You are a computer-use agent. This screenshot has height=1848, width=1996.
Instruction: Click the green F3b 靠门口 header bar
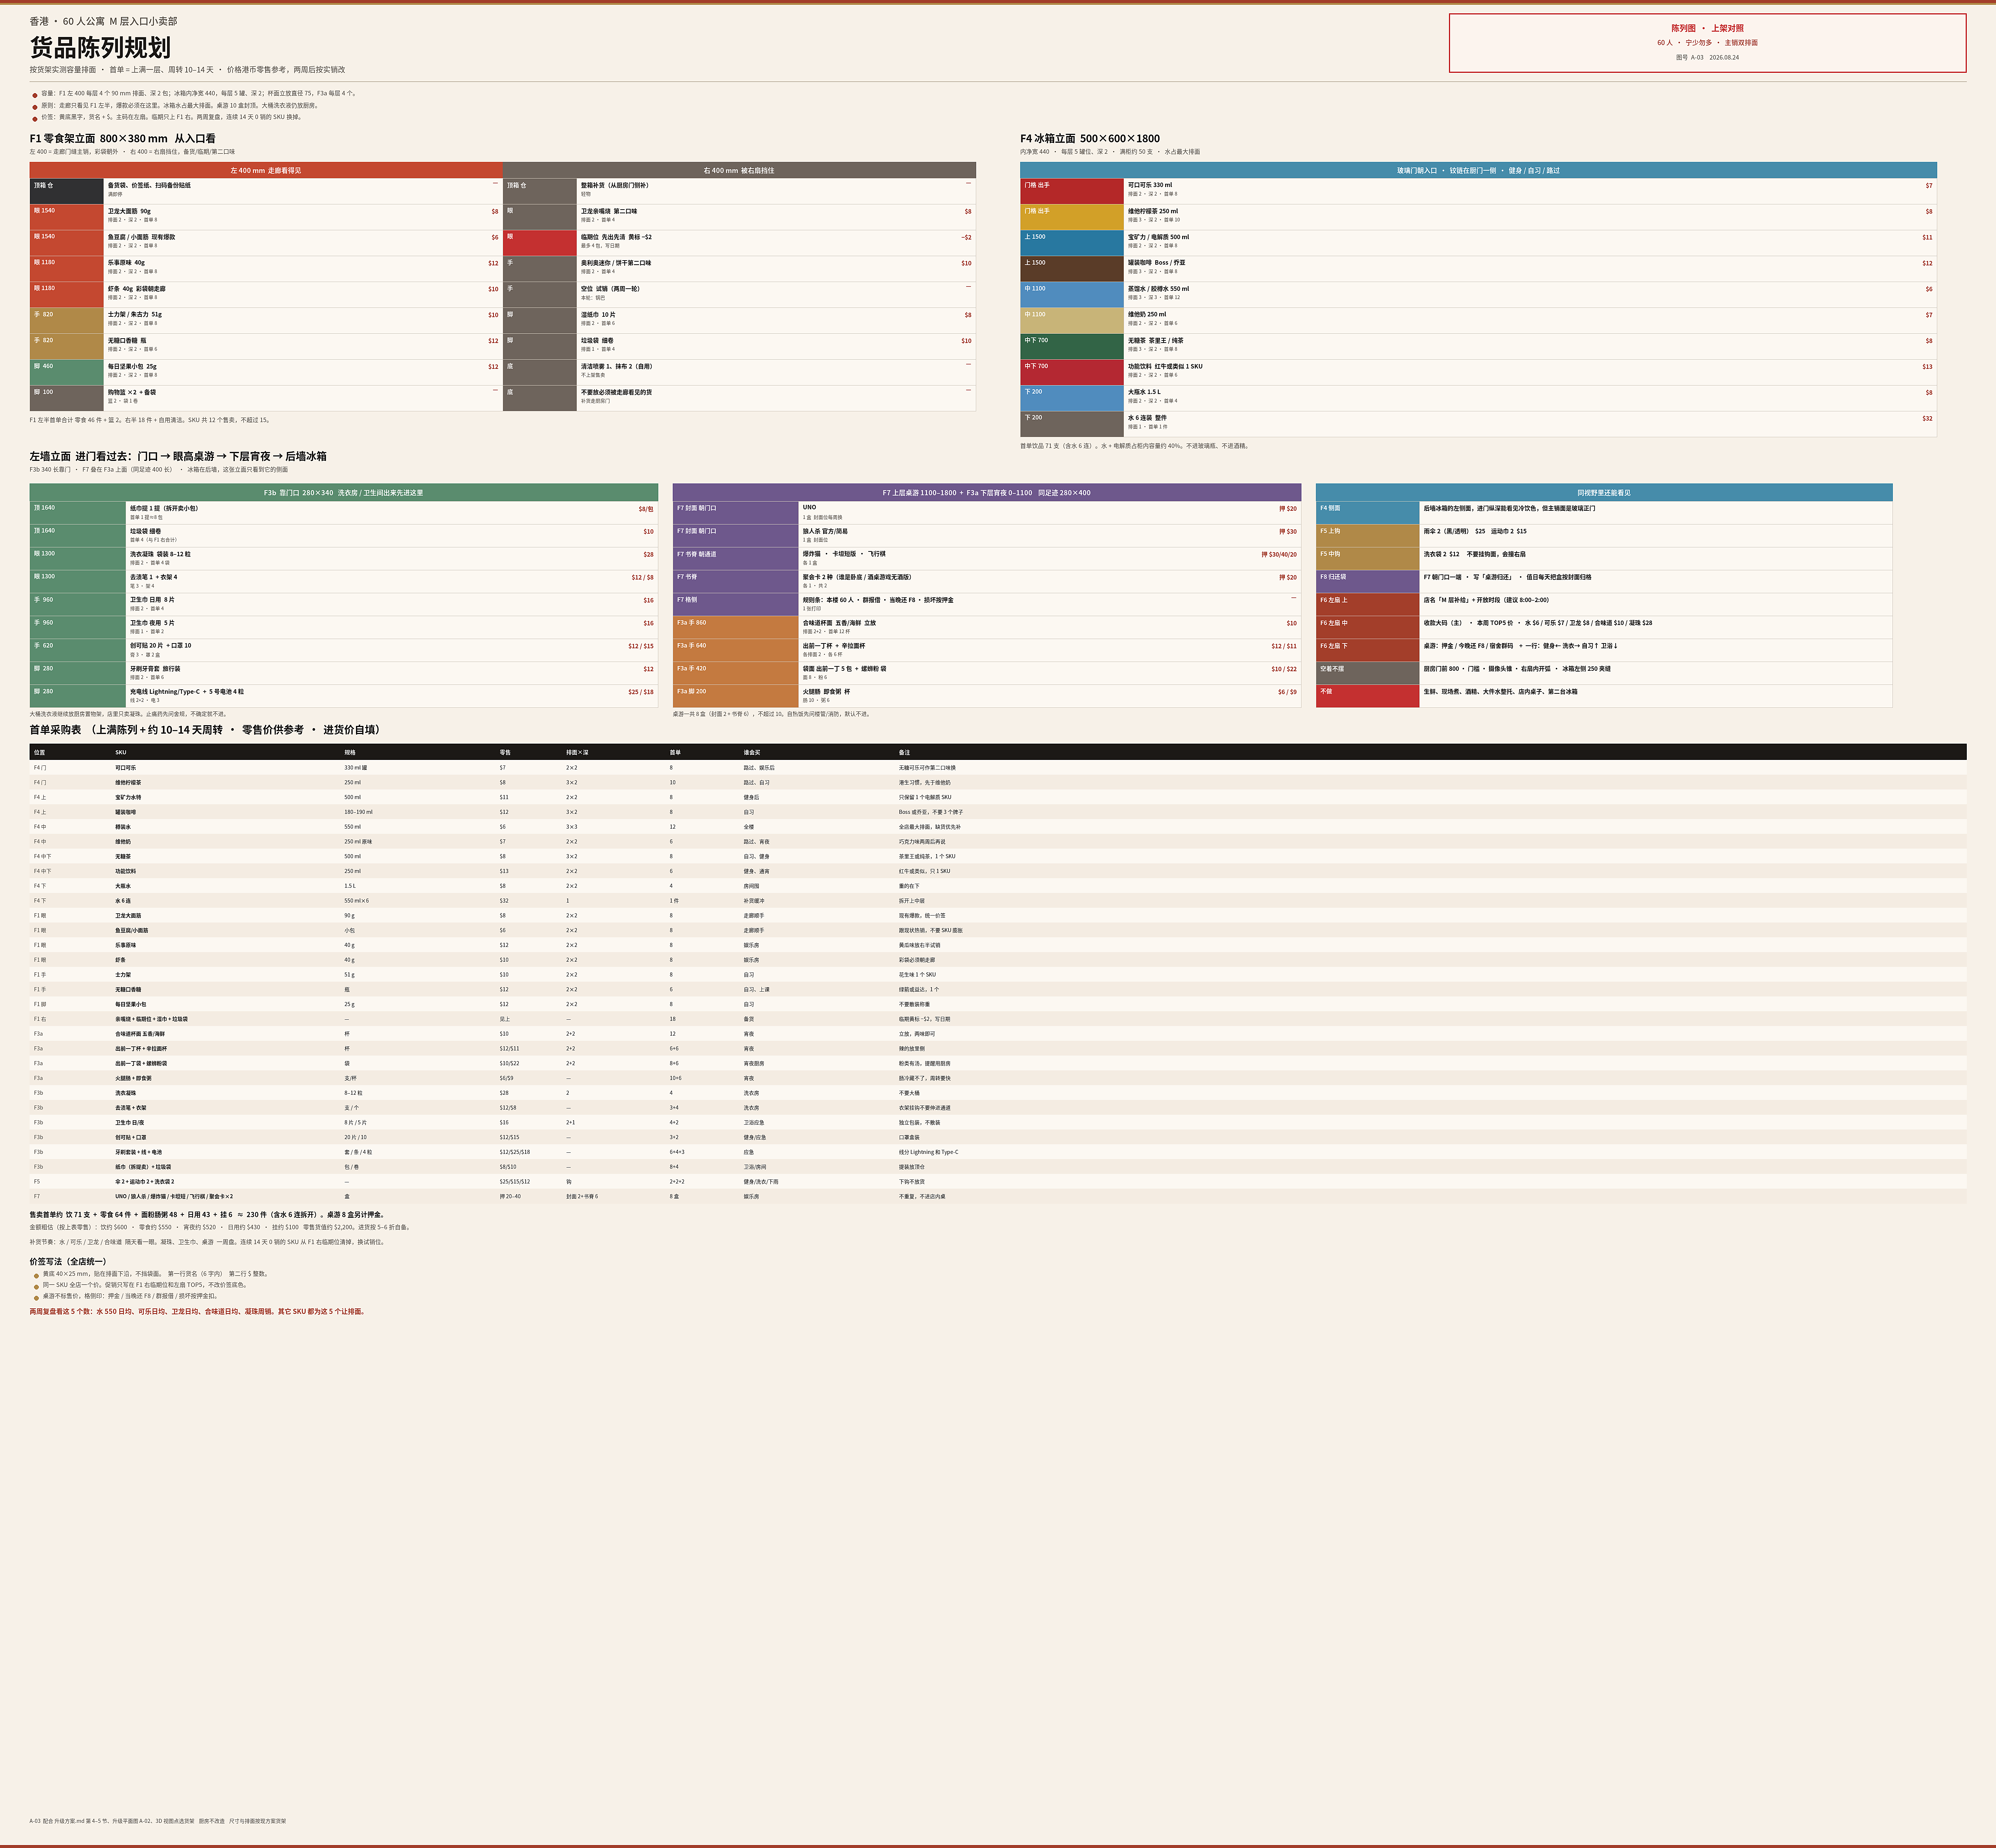click(344, 492)
